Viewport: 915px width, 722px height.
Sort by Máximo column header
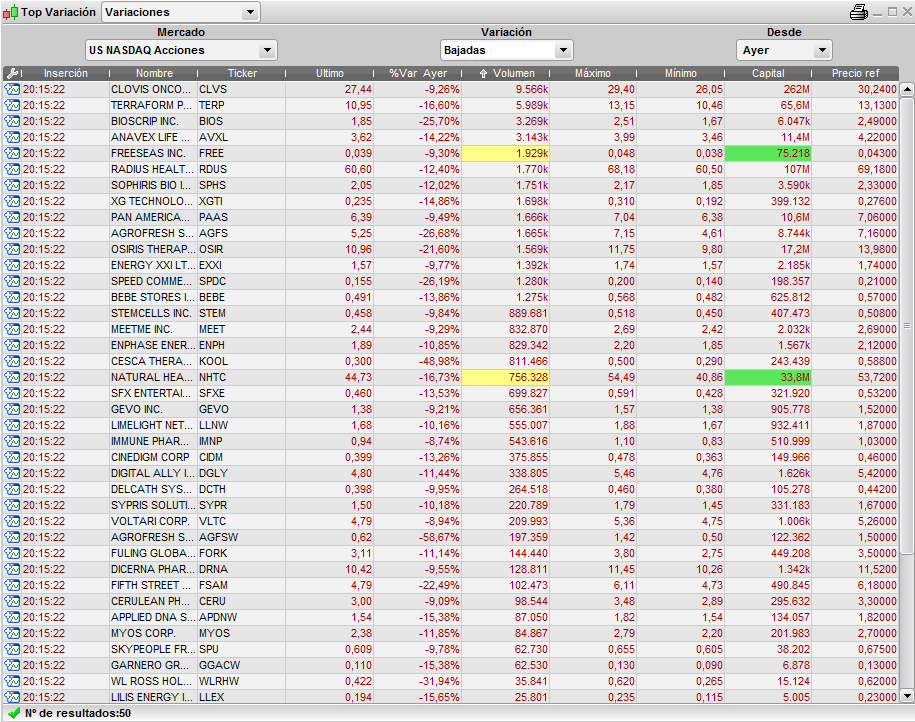[593, 74]
